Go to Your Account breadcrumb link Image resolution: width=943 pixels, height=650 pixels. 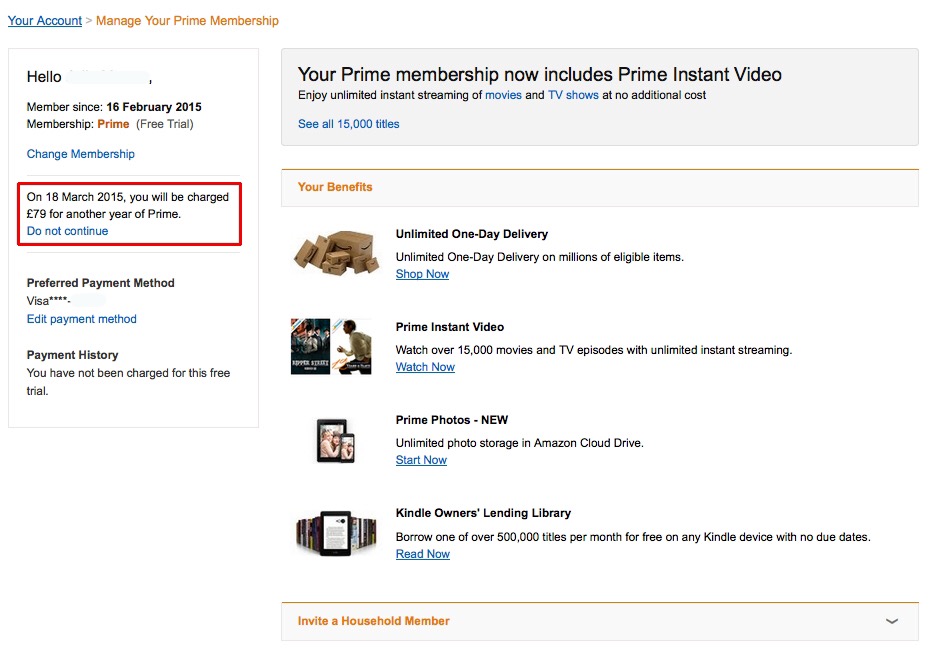(x=45, y=20)
